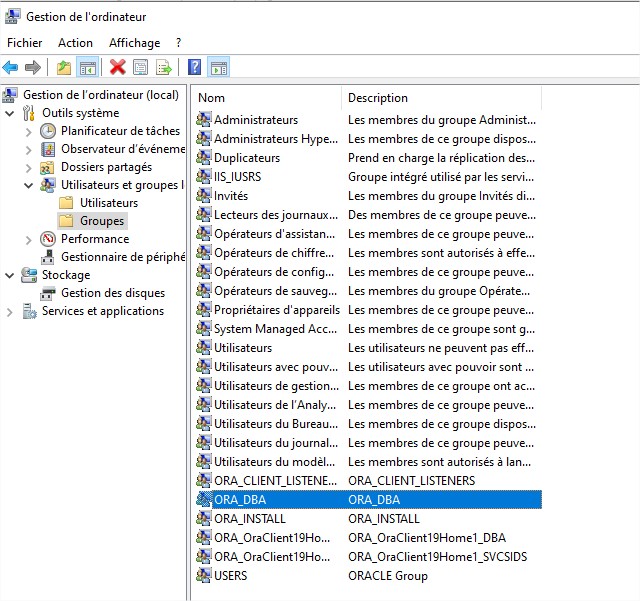This screenshot has height=601, width=640.
Task: Click the Stockage icon in tree
Action: 29,275
